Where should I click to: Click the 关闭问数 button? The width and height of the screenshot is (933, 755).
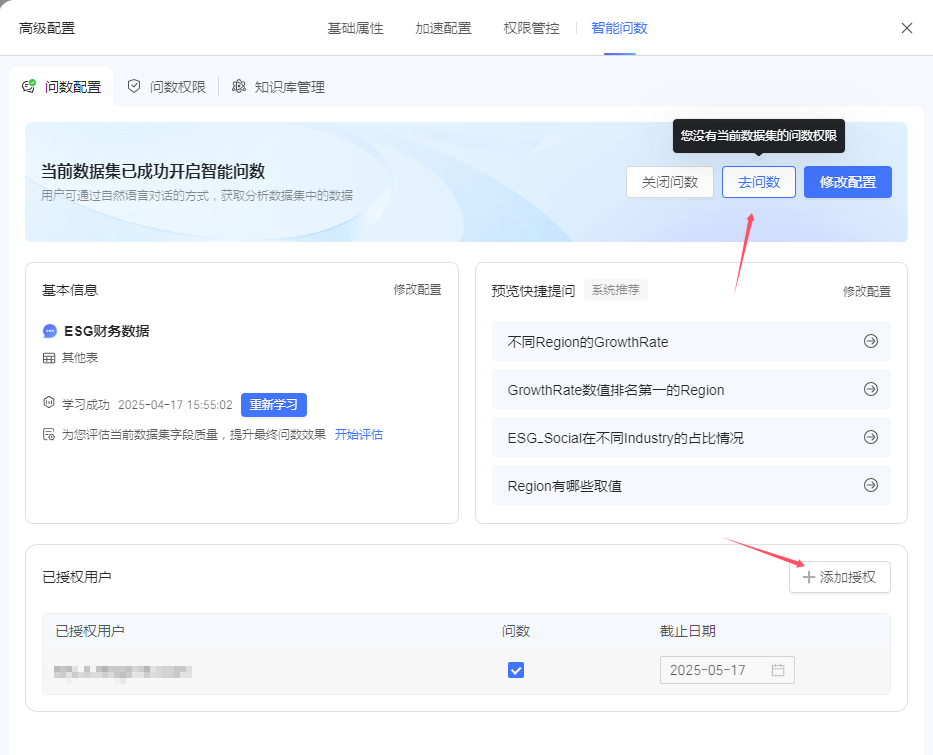point(670,182)
